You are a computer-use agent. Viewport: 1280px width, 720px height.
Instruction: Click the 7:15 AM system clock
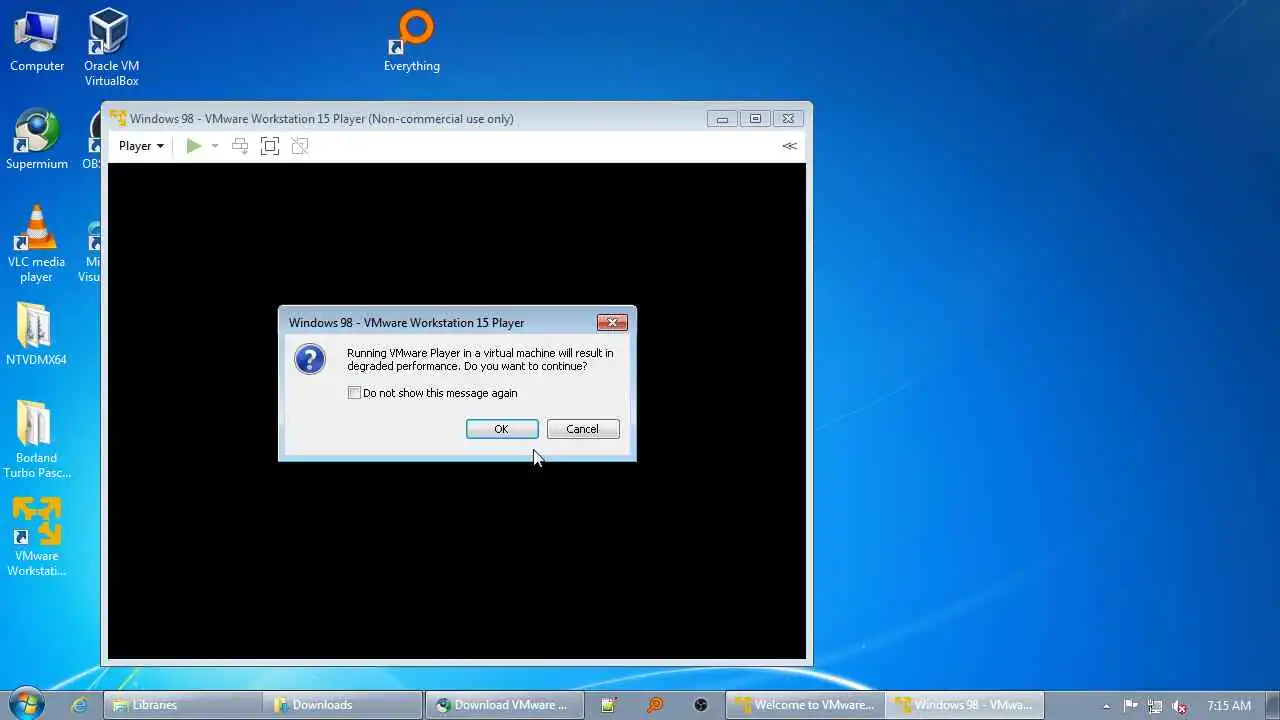(x=1229, y=706)
